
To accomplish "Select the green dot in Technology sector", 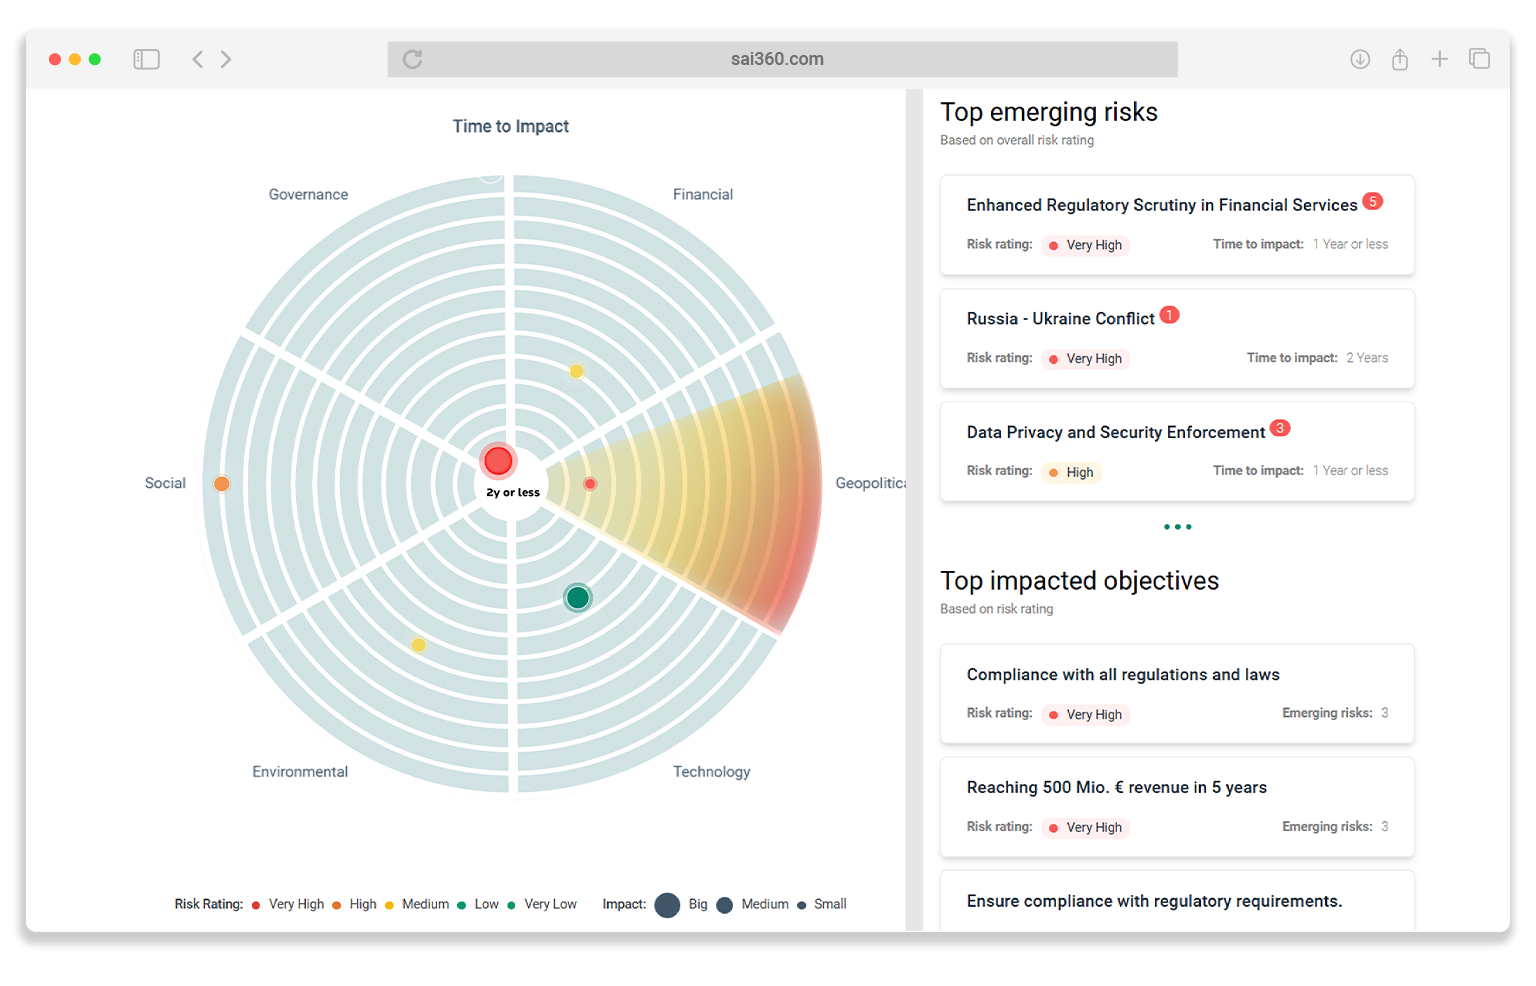I will tap(577, 598).
